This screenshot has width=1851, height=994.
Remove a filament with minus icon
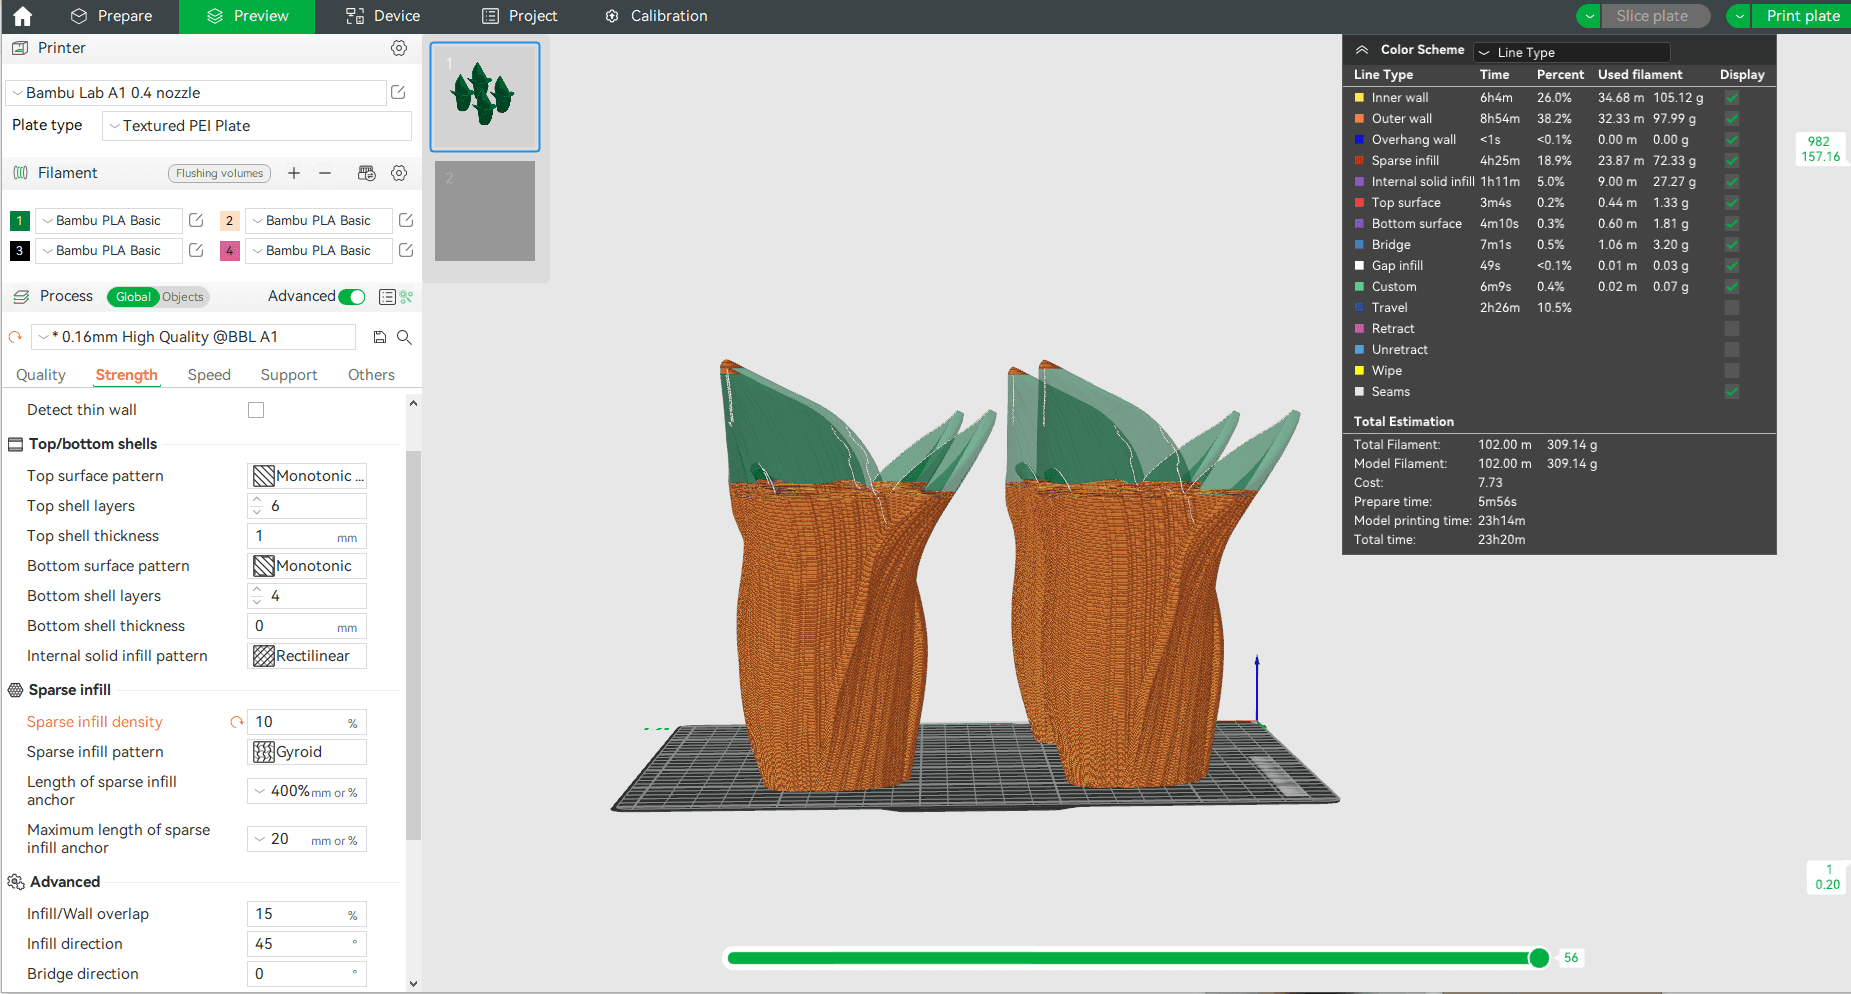(325, 173)
